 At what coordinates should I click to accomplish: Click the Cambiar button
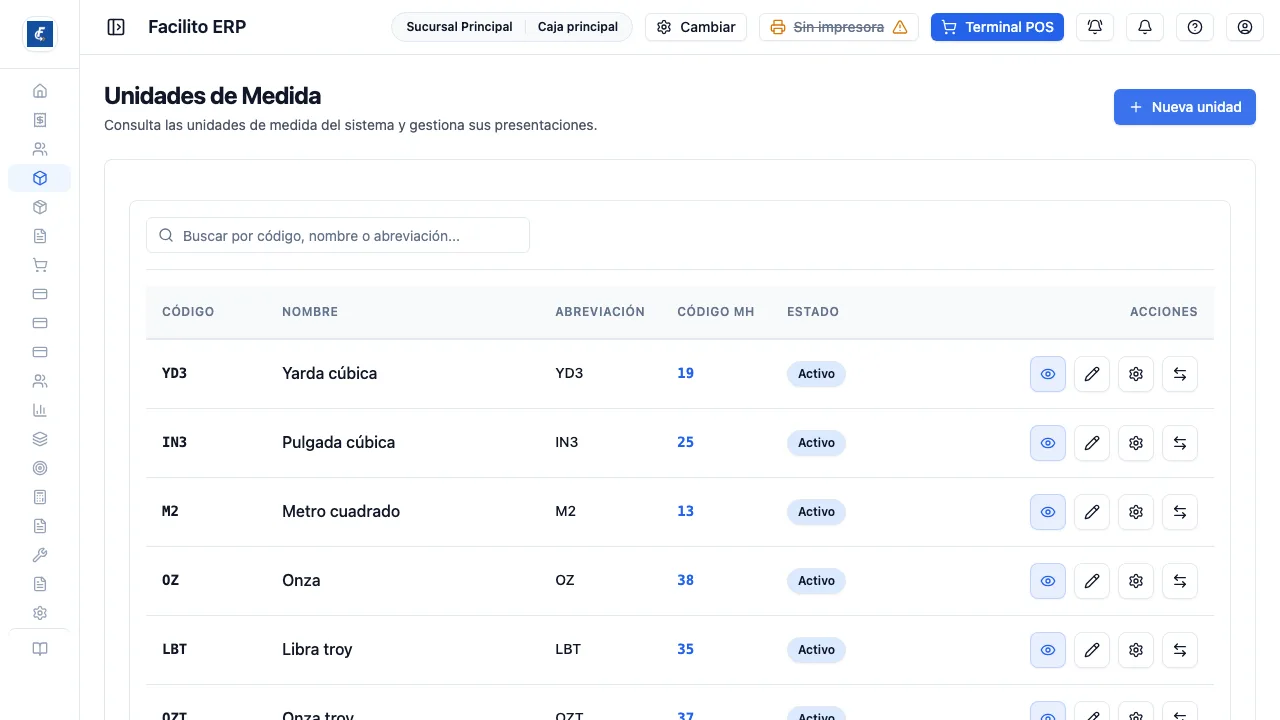coord(696,27)
